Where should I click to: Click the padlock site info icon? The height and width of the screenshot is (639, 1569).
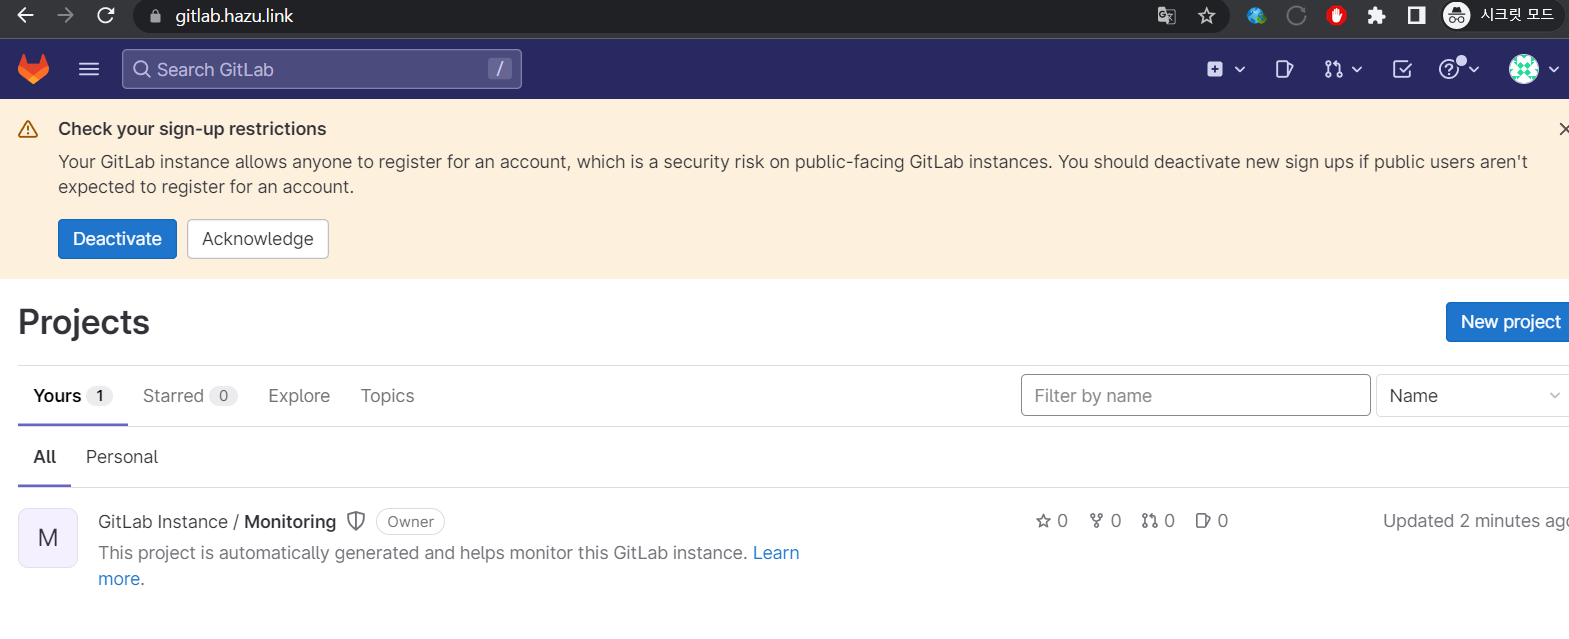point(155,16)
